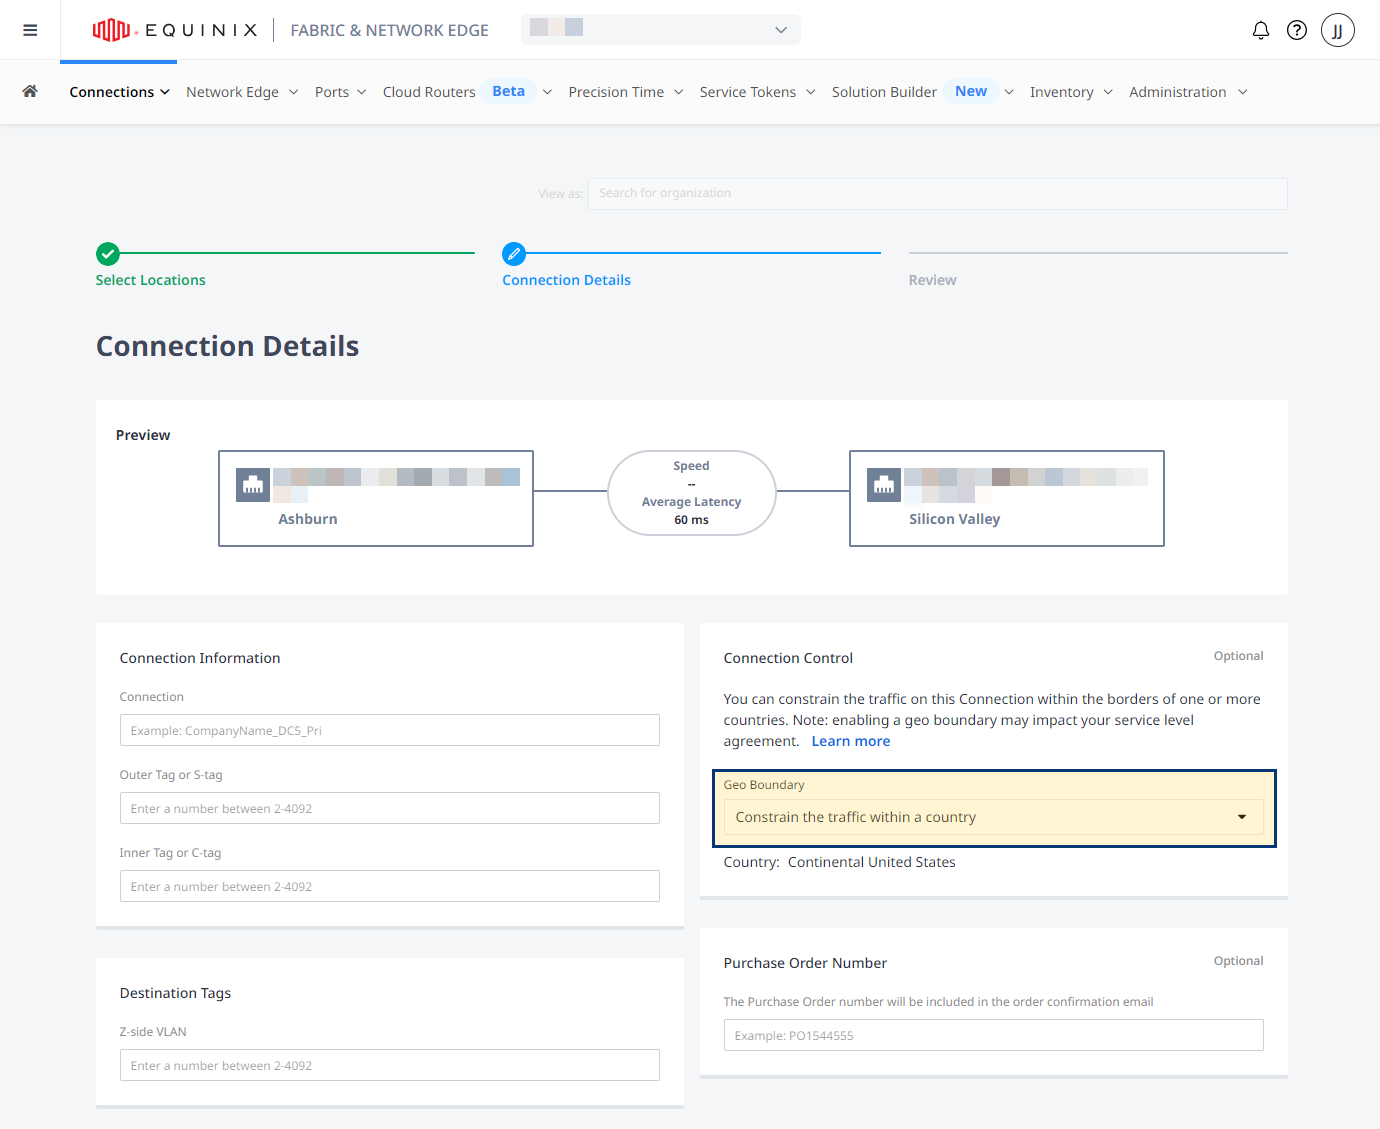Open the notifications bell

pos(1261,30)
